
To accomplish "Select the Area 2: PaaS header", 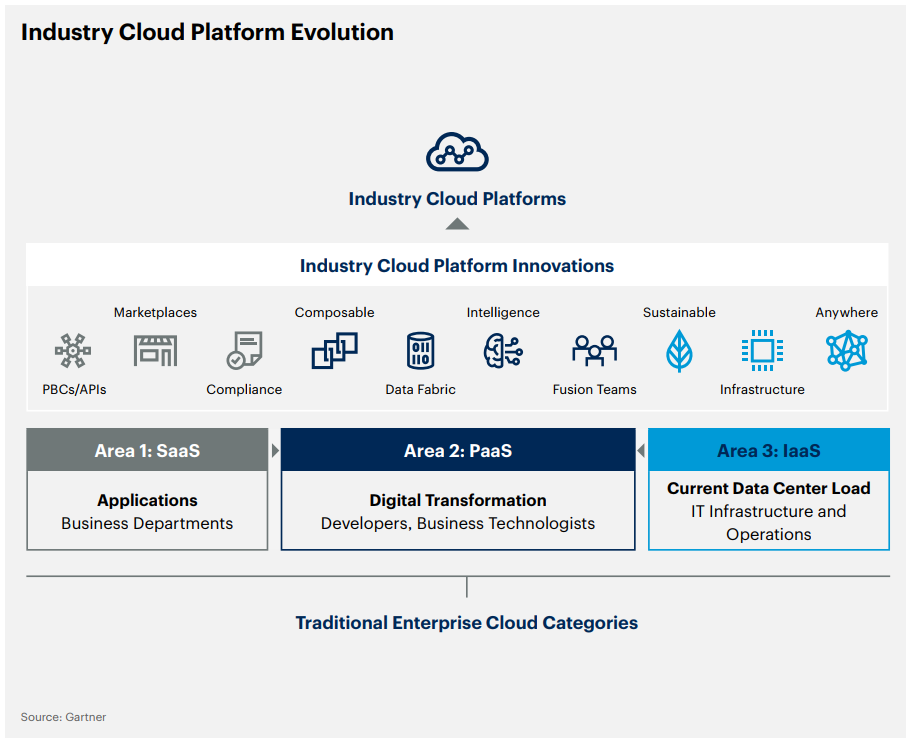I will point(458,450).
